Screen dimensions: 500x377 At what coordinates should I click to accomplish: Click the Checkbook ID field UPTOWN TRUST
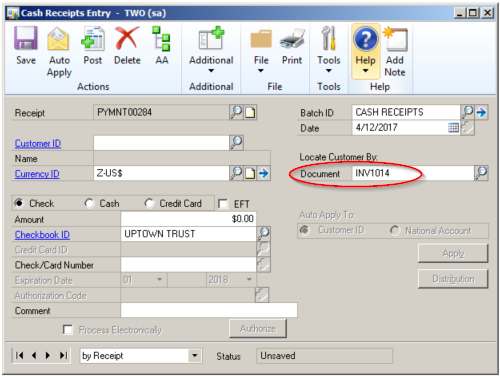(188, 234)
